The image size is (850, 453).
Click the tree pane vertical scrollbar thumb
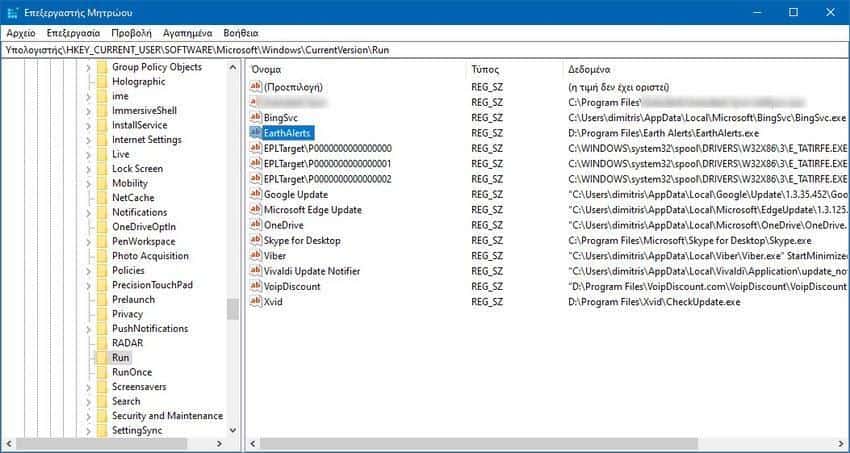(233, 309)
